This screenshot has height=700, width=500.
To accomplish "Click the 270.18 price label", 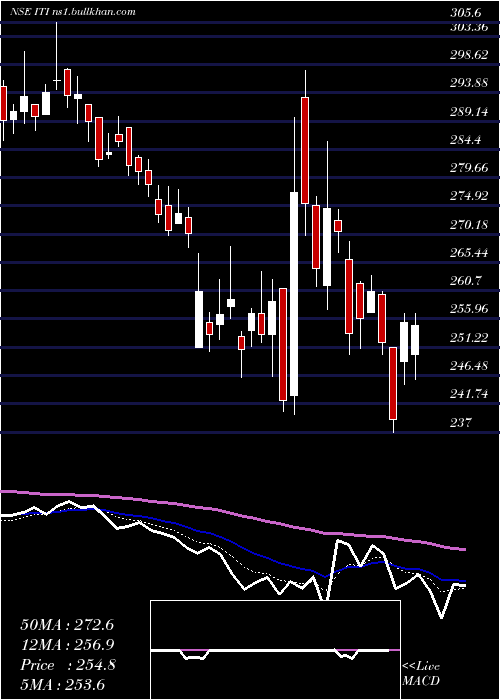I will click(468, 225).
